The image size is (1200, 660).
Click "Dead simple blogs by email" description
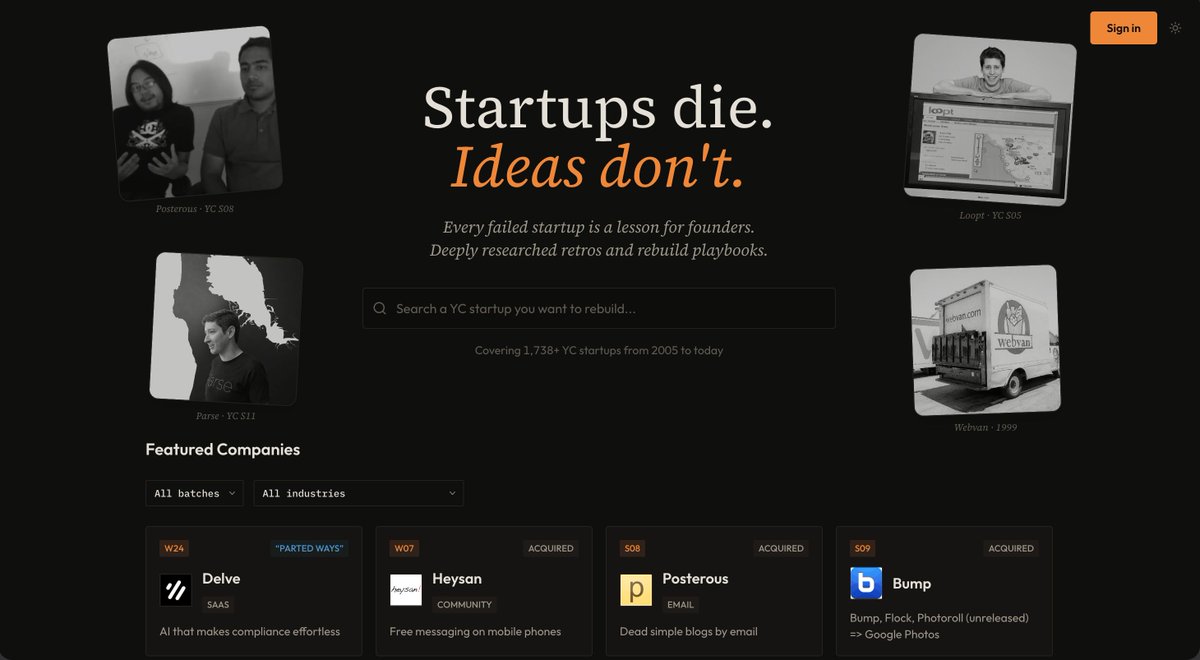[689, 631]
